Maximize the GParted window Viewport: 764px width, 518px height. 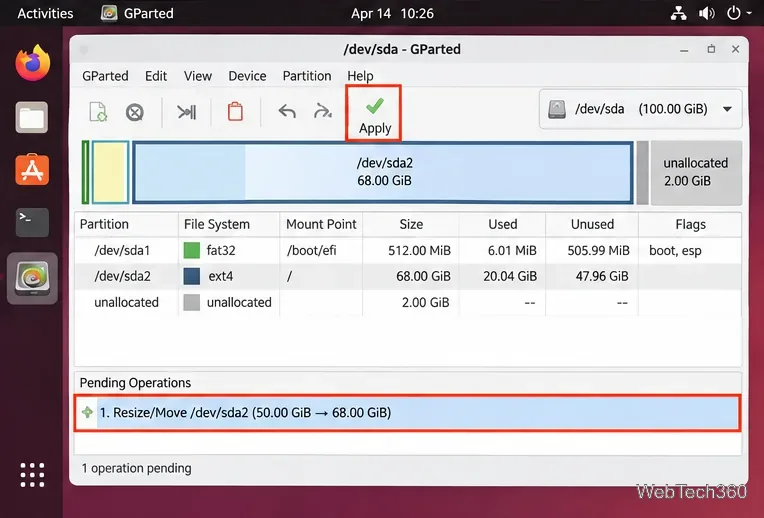711,49
